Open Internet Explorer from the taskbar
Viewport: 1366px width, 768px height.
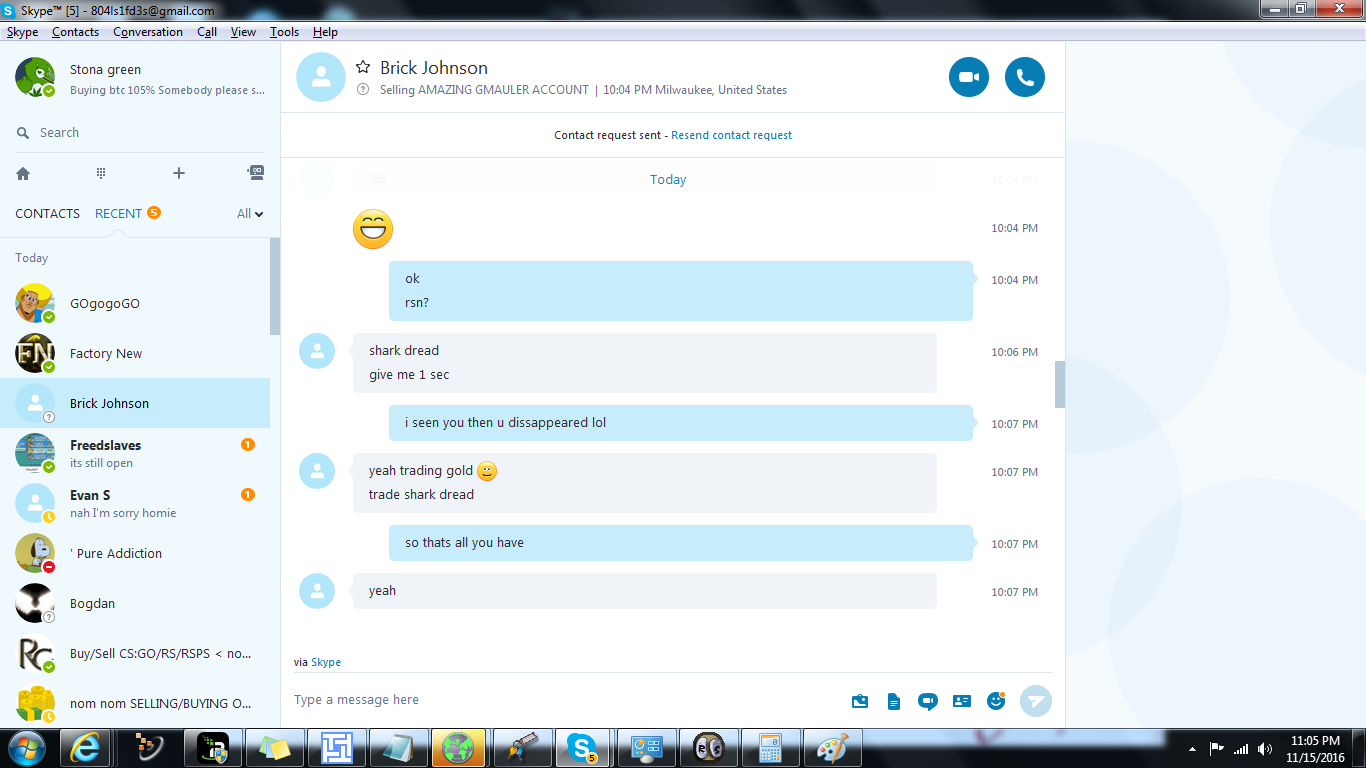click(86, 748)
